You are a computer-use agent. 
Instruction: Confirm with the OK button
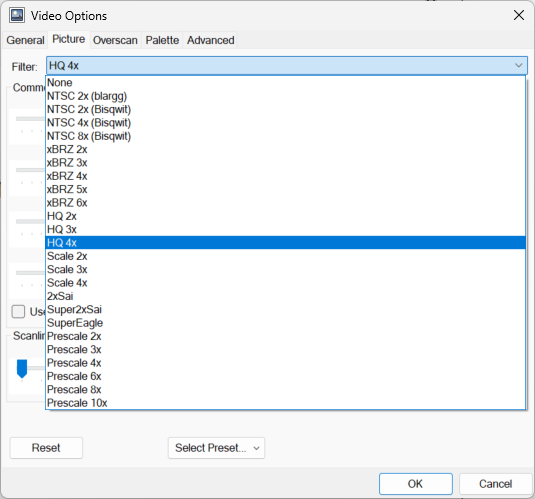click(416, 484)
